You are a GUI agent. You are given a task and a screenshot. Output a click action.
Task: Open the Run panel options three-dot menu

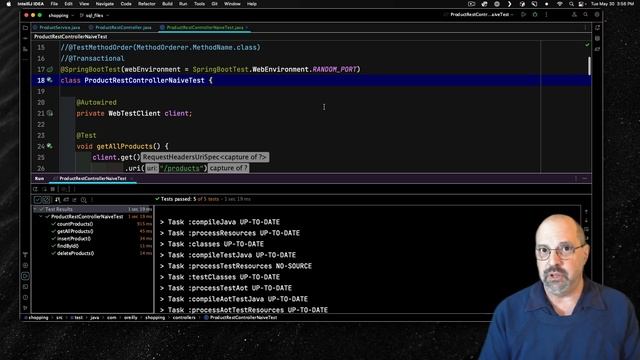pos(576,179)
